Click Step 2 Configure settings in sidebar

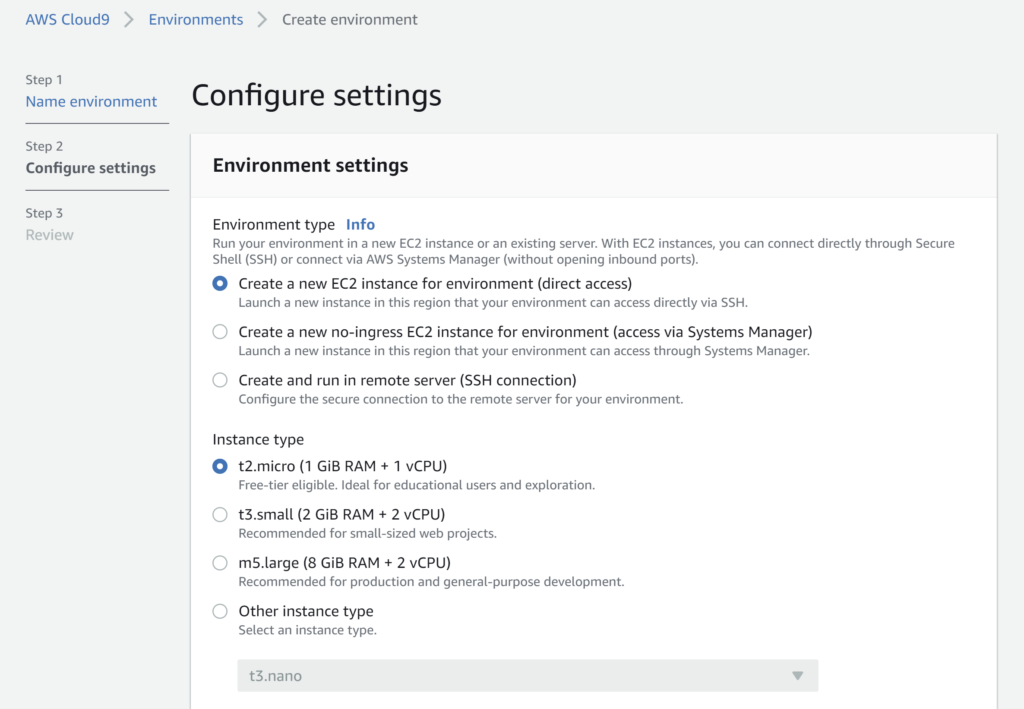[91, 168]
